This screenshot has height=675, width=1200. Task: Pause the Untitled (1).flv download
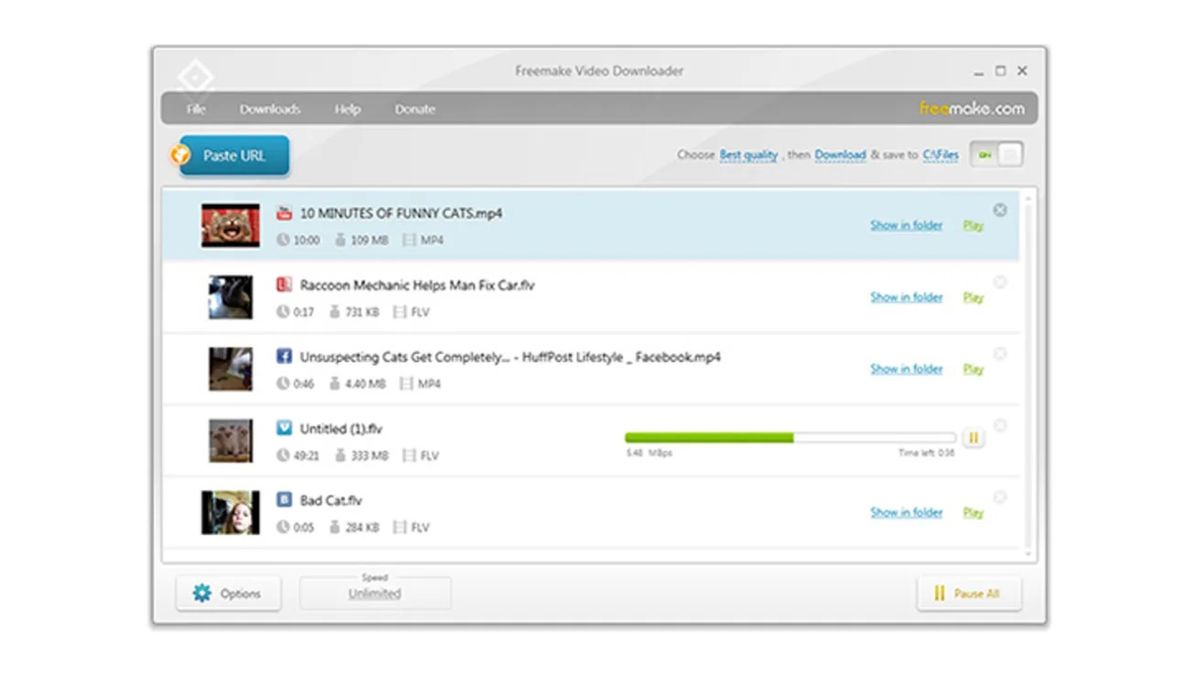pos(973,438)
